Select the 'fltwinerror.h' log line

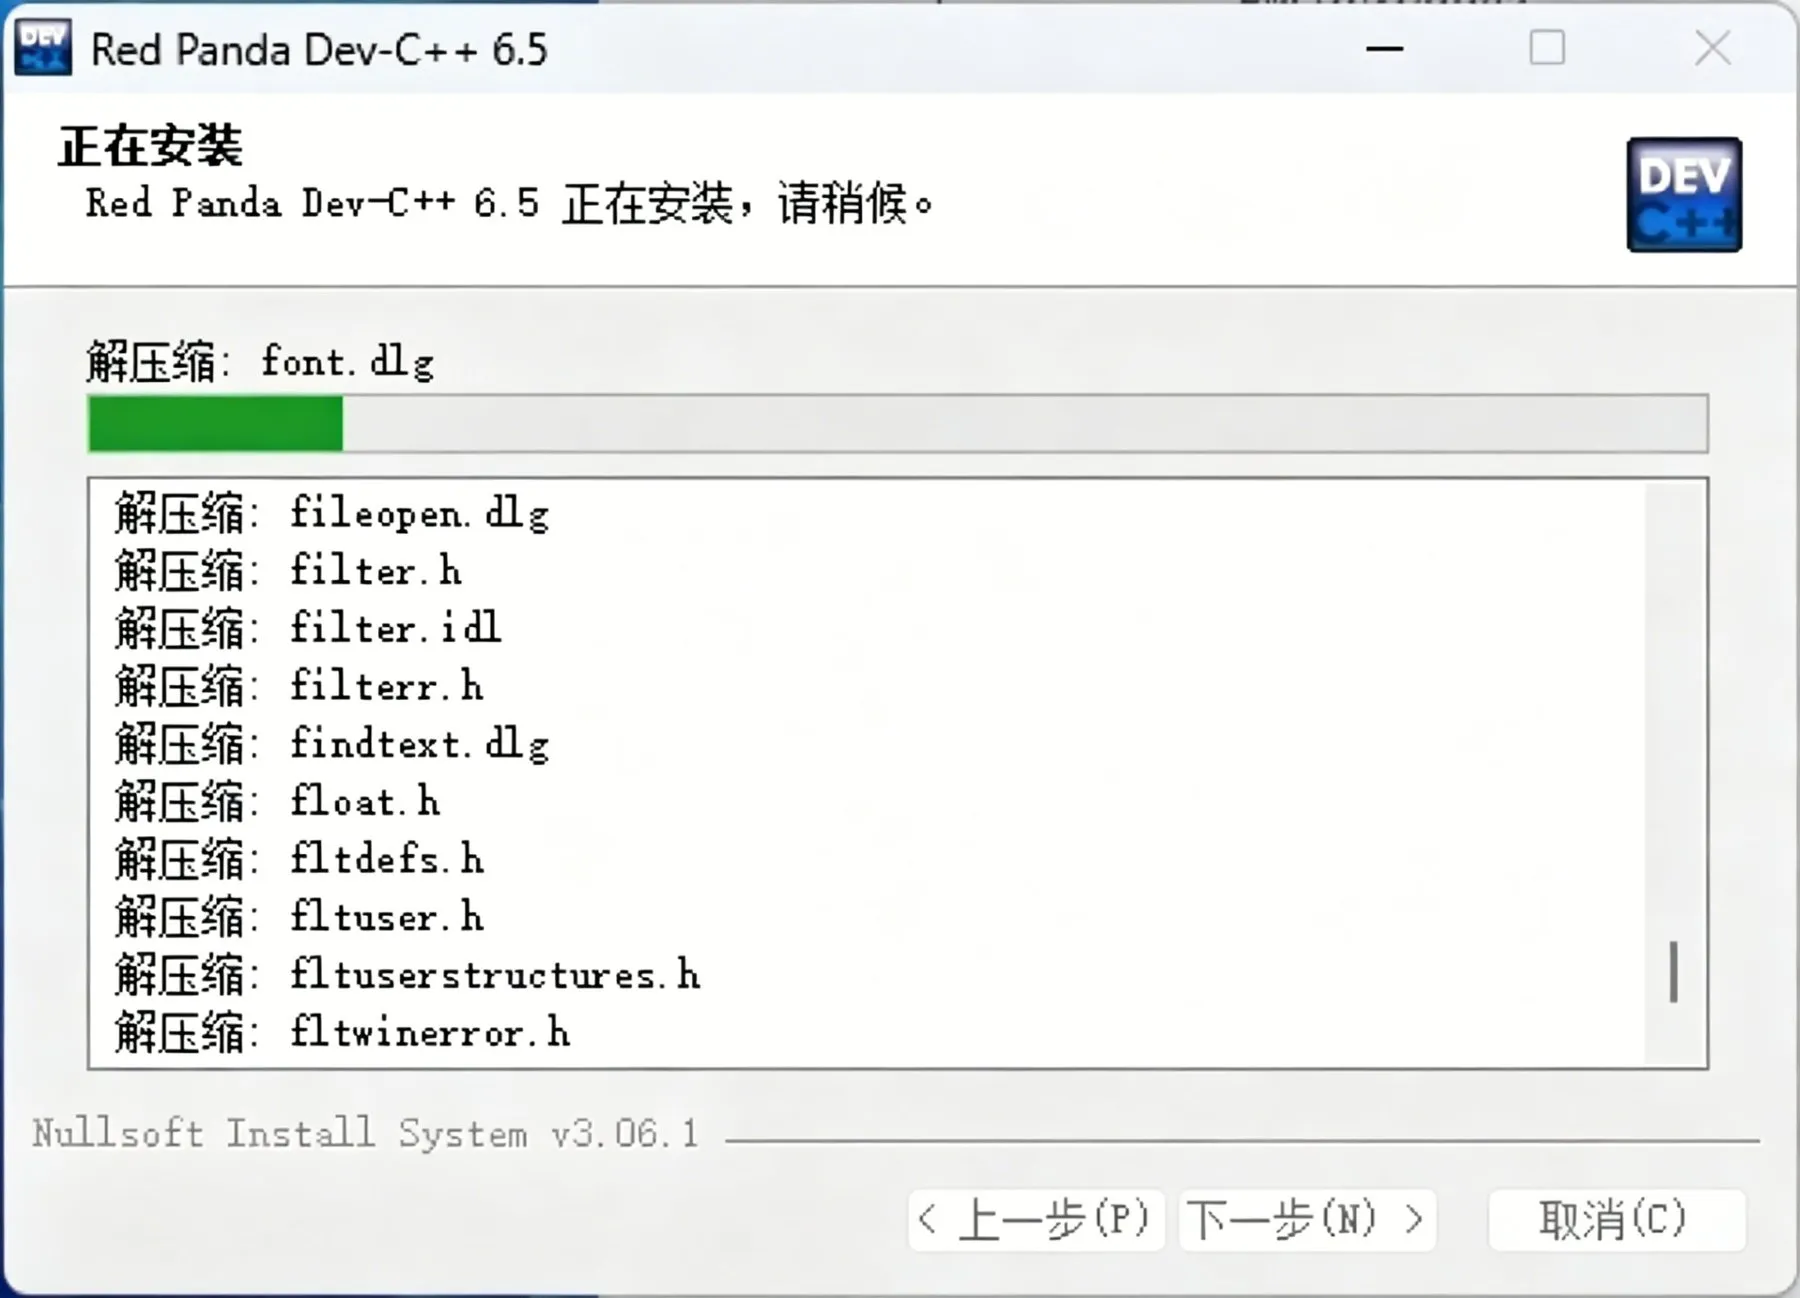[x=343, y=1033]
